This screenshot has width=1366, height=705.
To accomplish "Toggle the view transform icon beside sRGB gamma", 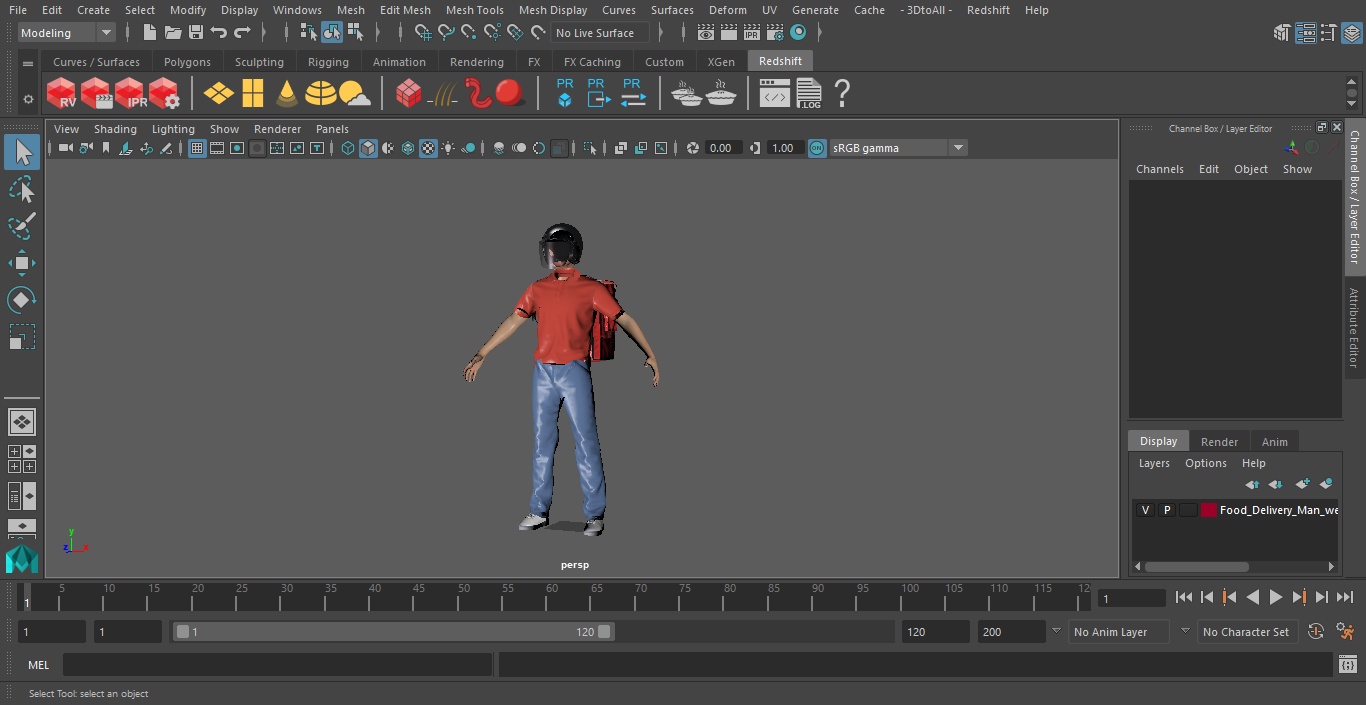I will pyautogui.click(x=817, y=148).
